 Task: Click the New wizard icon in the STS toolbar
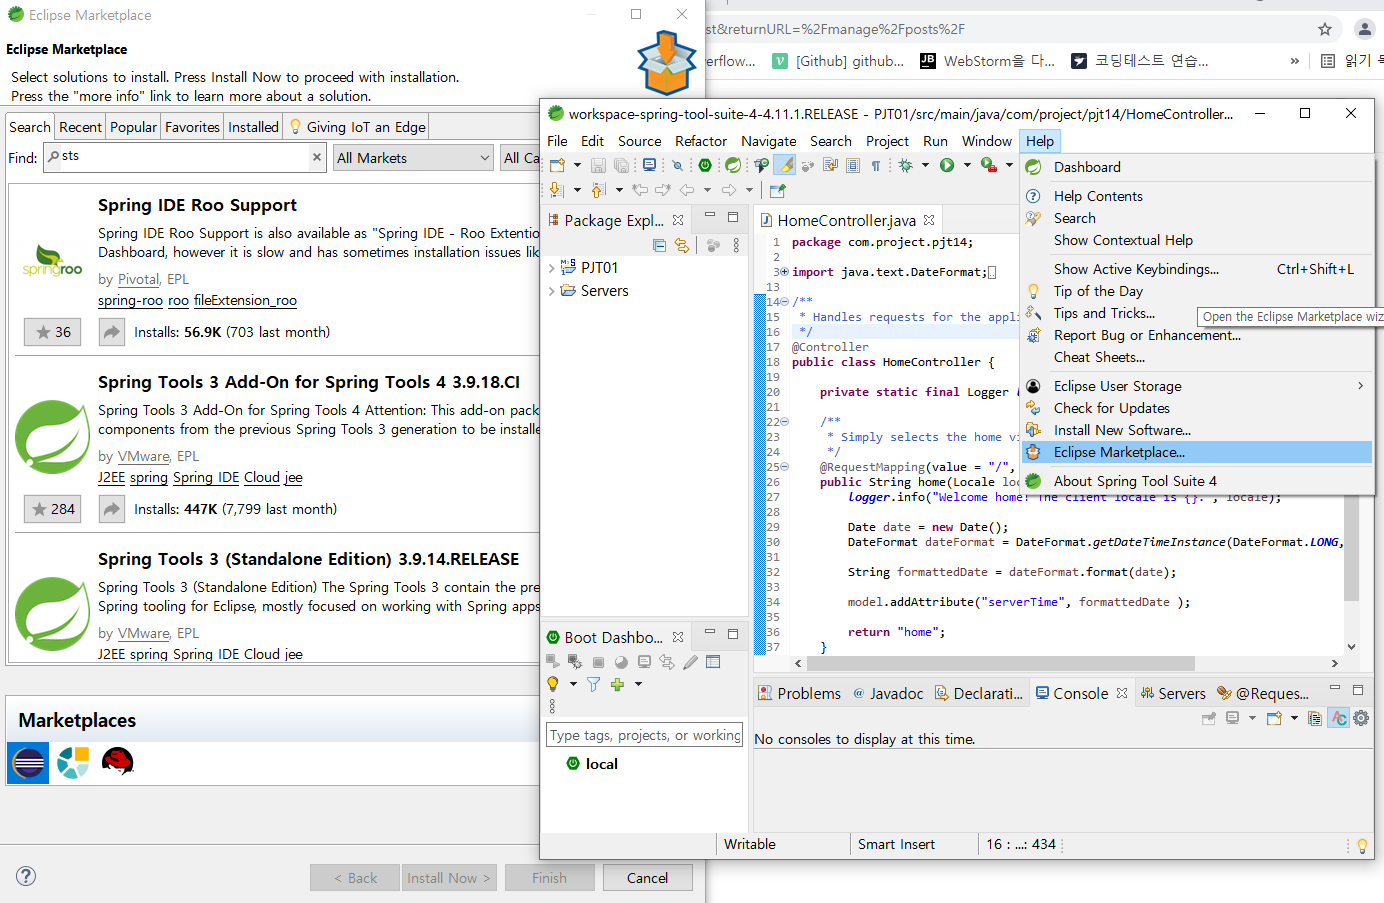557,165
